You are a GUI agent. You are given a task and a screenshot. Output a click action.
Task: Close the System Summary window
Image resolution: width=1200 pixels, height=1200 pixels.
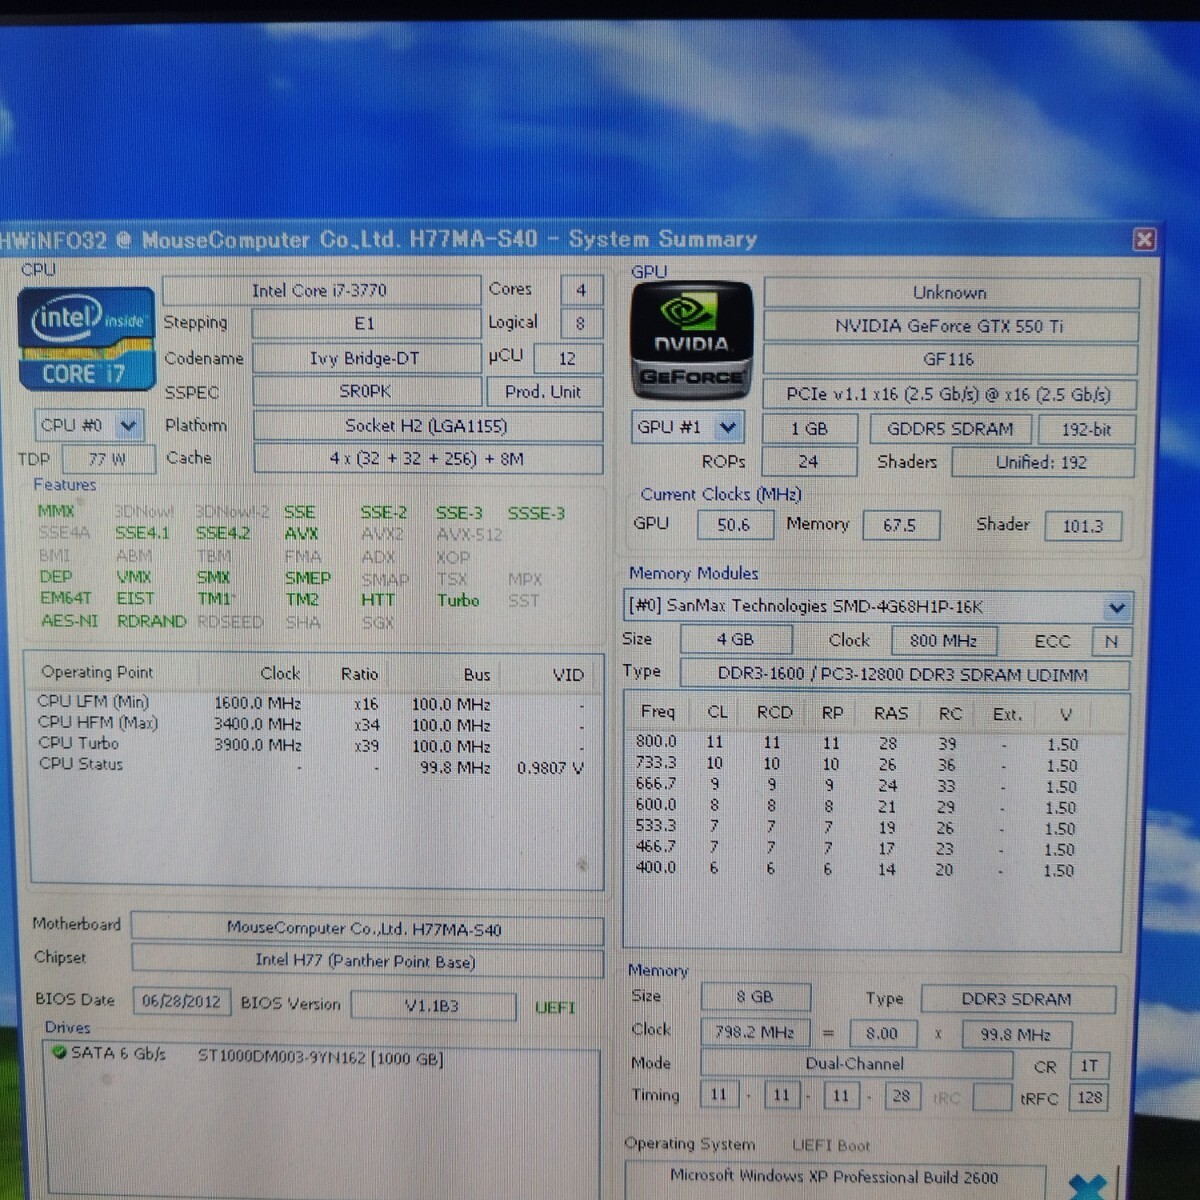coord(1144,239)
